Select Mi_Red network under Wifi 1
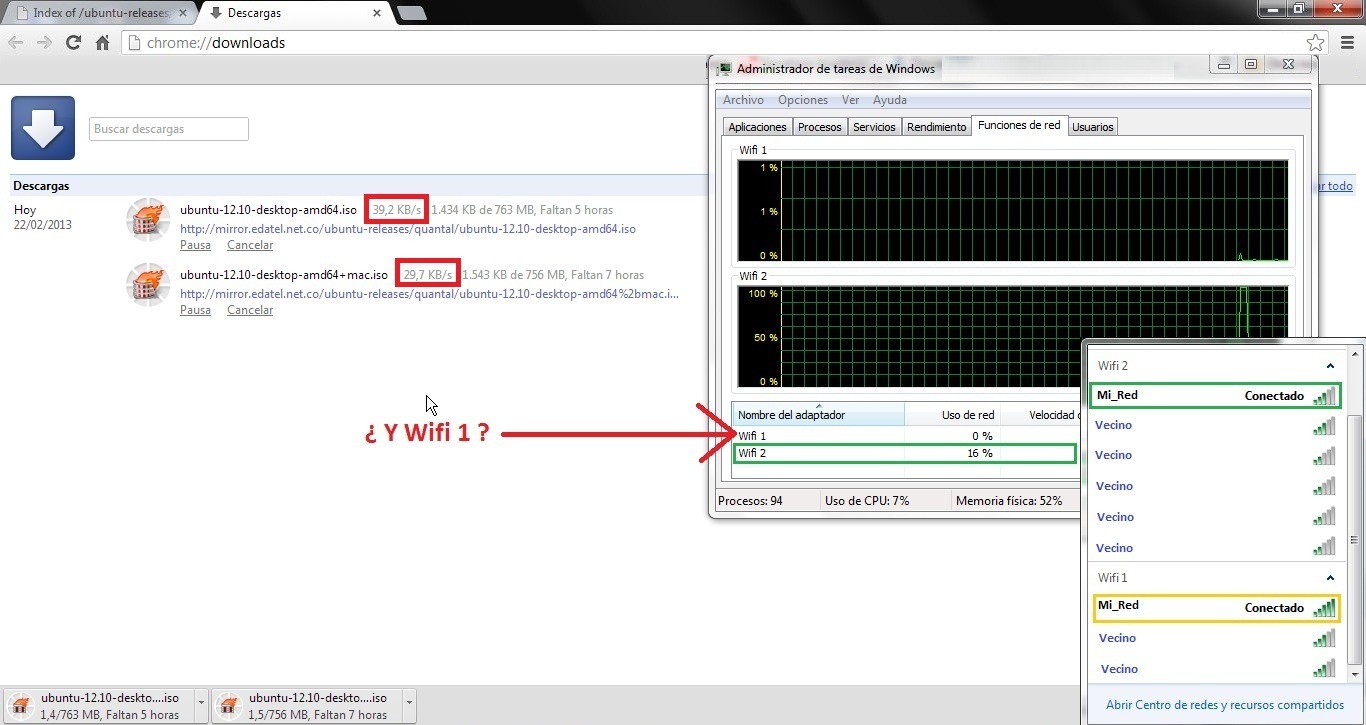 click(x=1214, y=608)
